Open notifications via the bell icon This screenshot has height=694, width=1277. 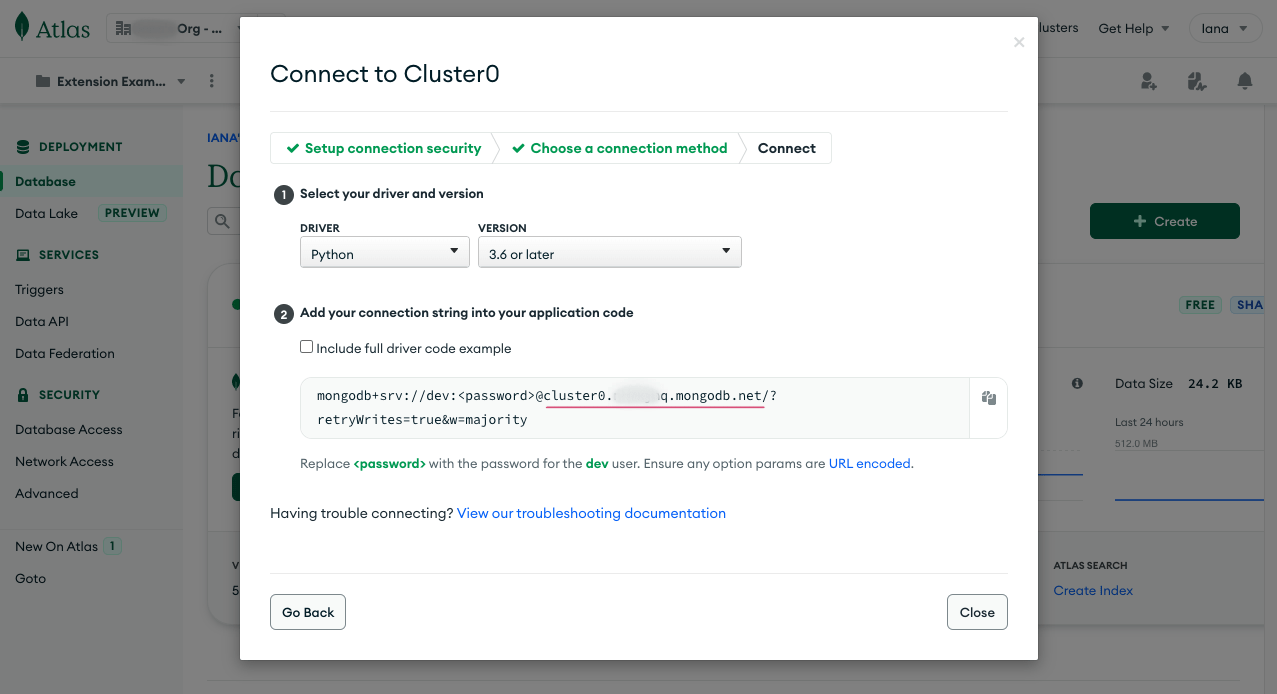tap(1244, 81)
